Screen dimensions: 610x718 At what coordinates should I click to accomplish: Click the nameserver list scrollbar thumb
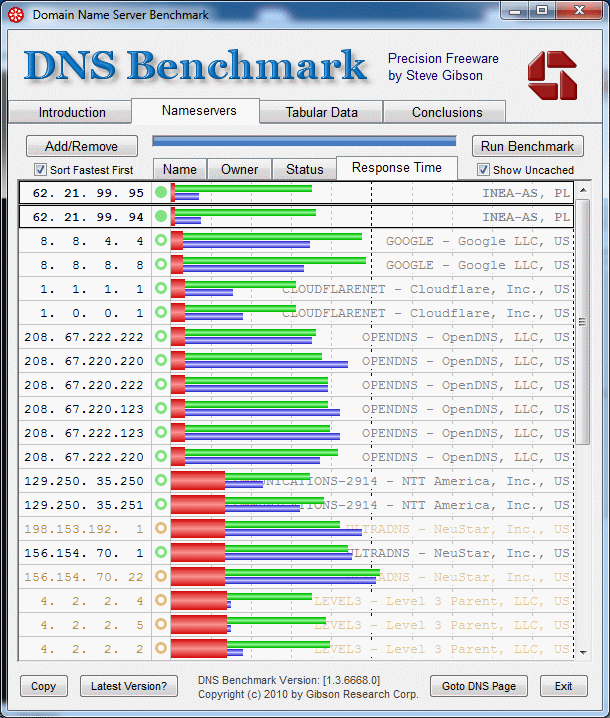[583, 321]
